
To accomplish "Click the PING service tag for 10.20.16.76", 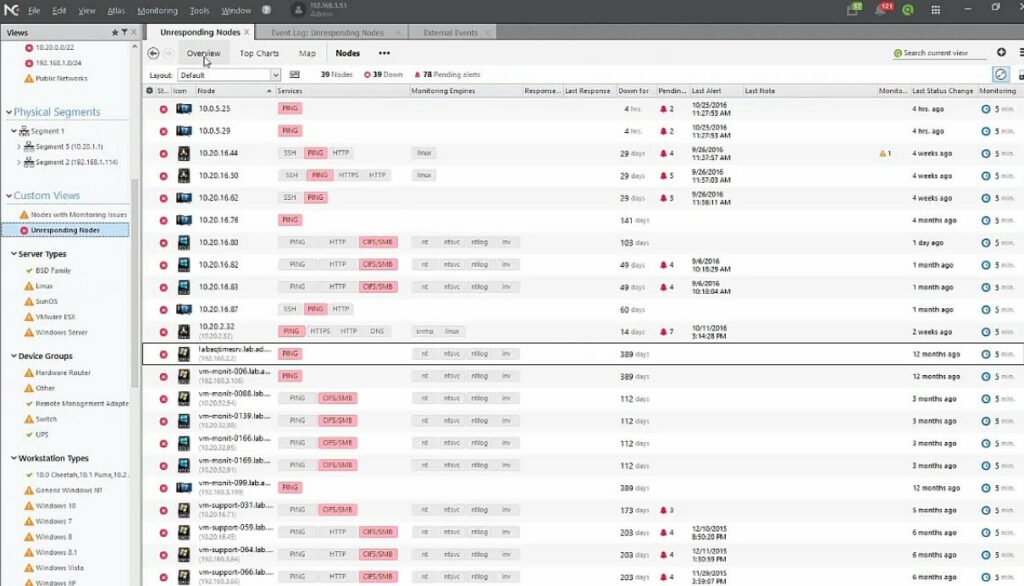I will [x=290, y=220].
